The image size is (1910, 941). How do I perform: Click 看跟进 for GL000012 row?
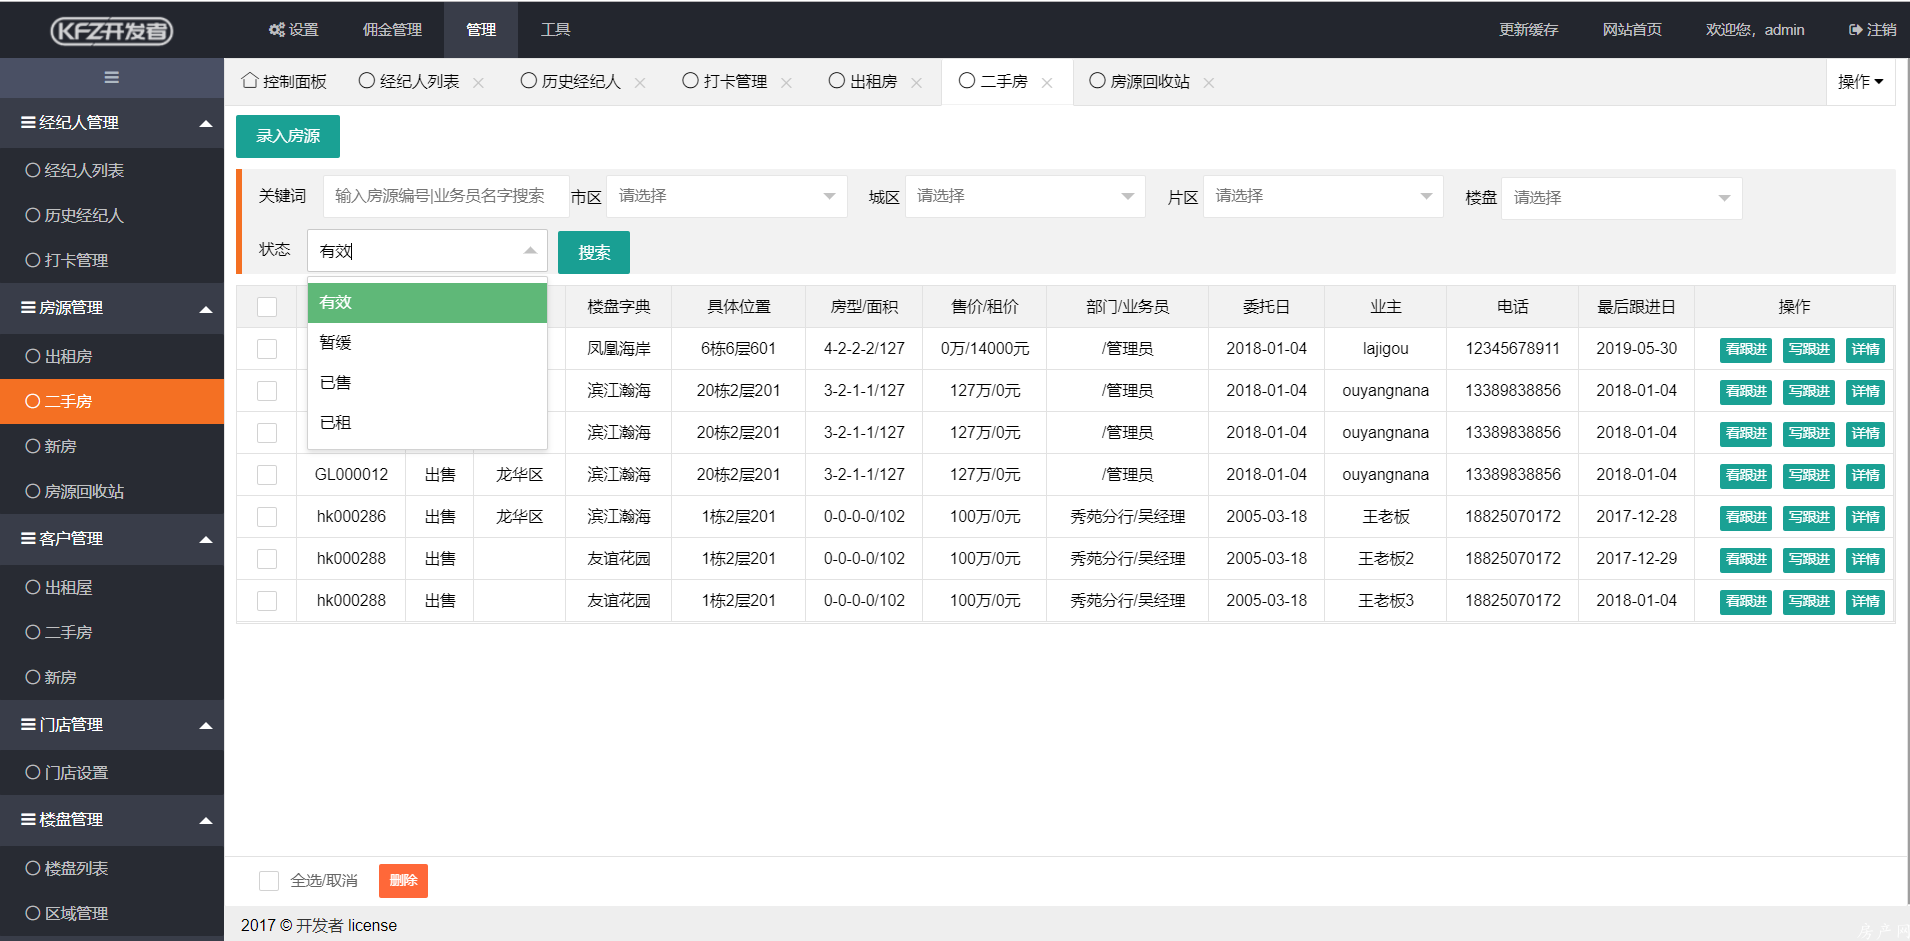(1746, 475)
